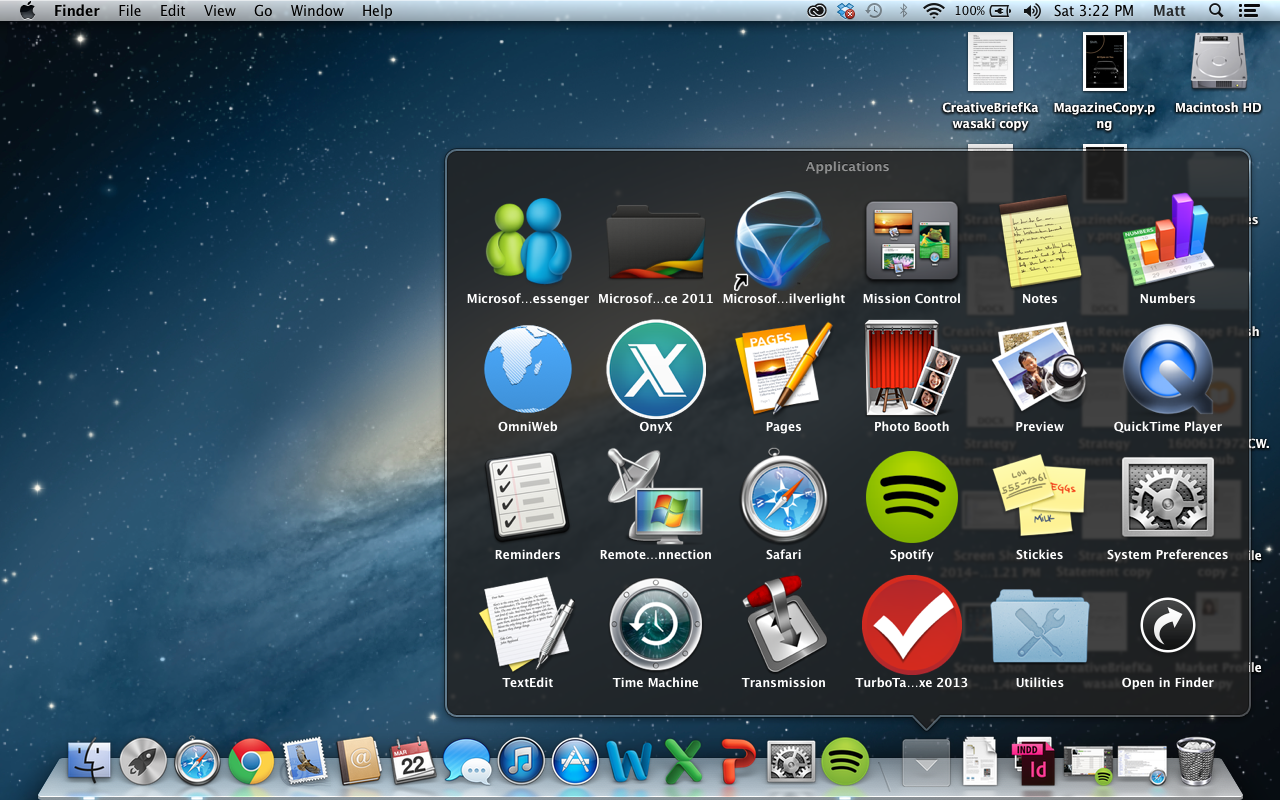
Task: Show Notification Center
Action: (1248, 11)
